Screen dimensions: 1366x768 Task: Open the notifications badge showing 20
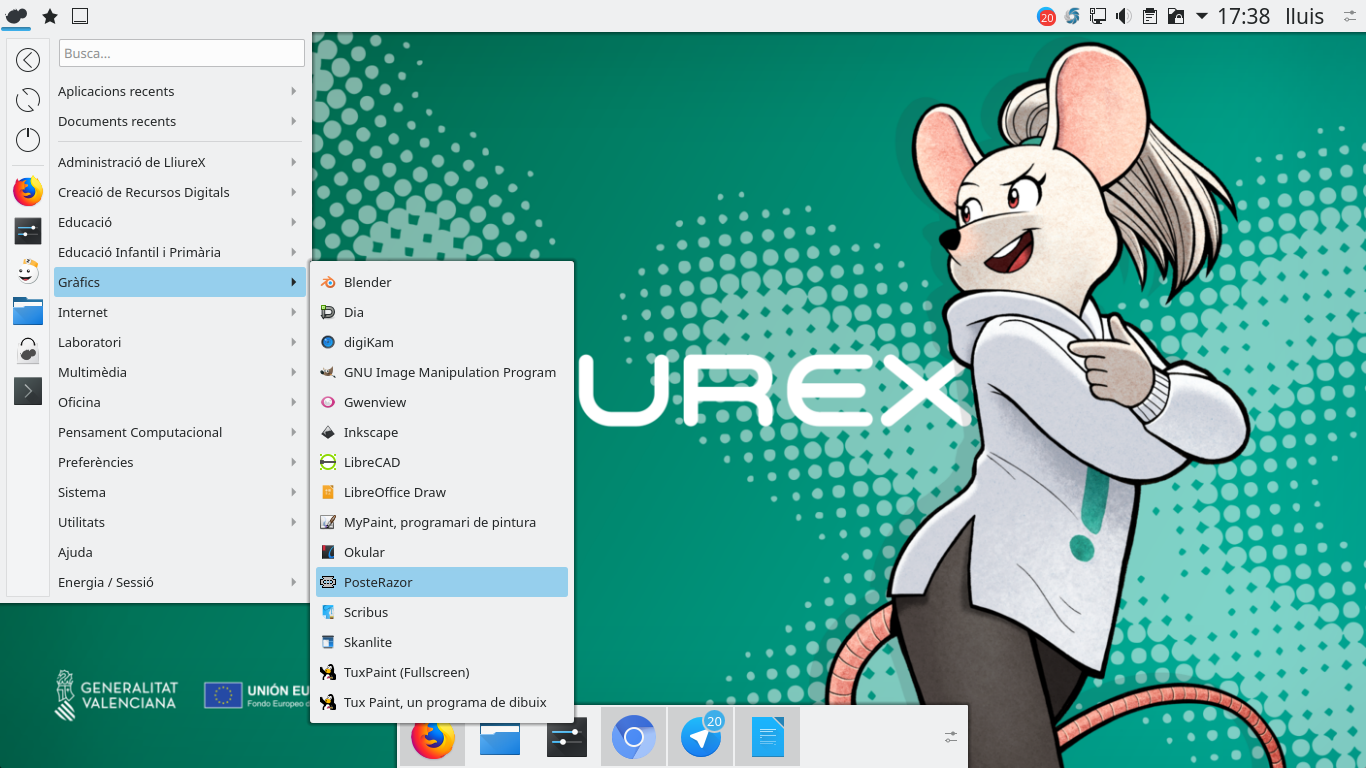pyautogui.click(x=1046, y=16)
